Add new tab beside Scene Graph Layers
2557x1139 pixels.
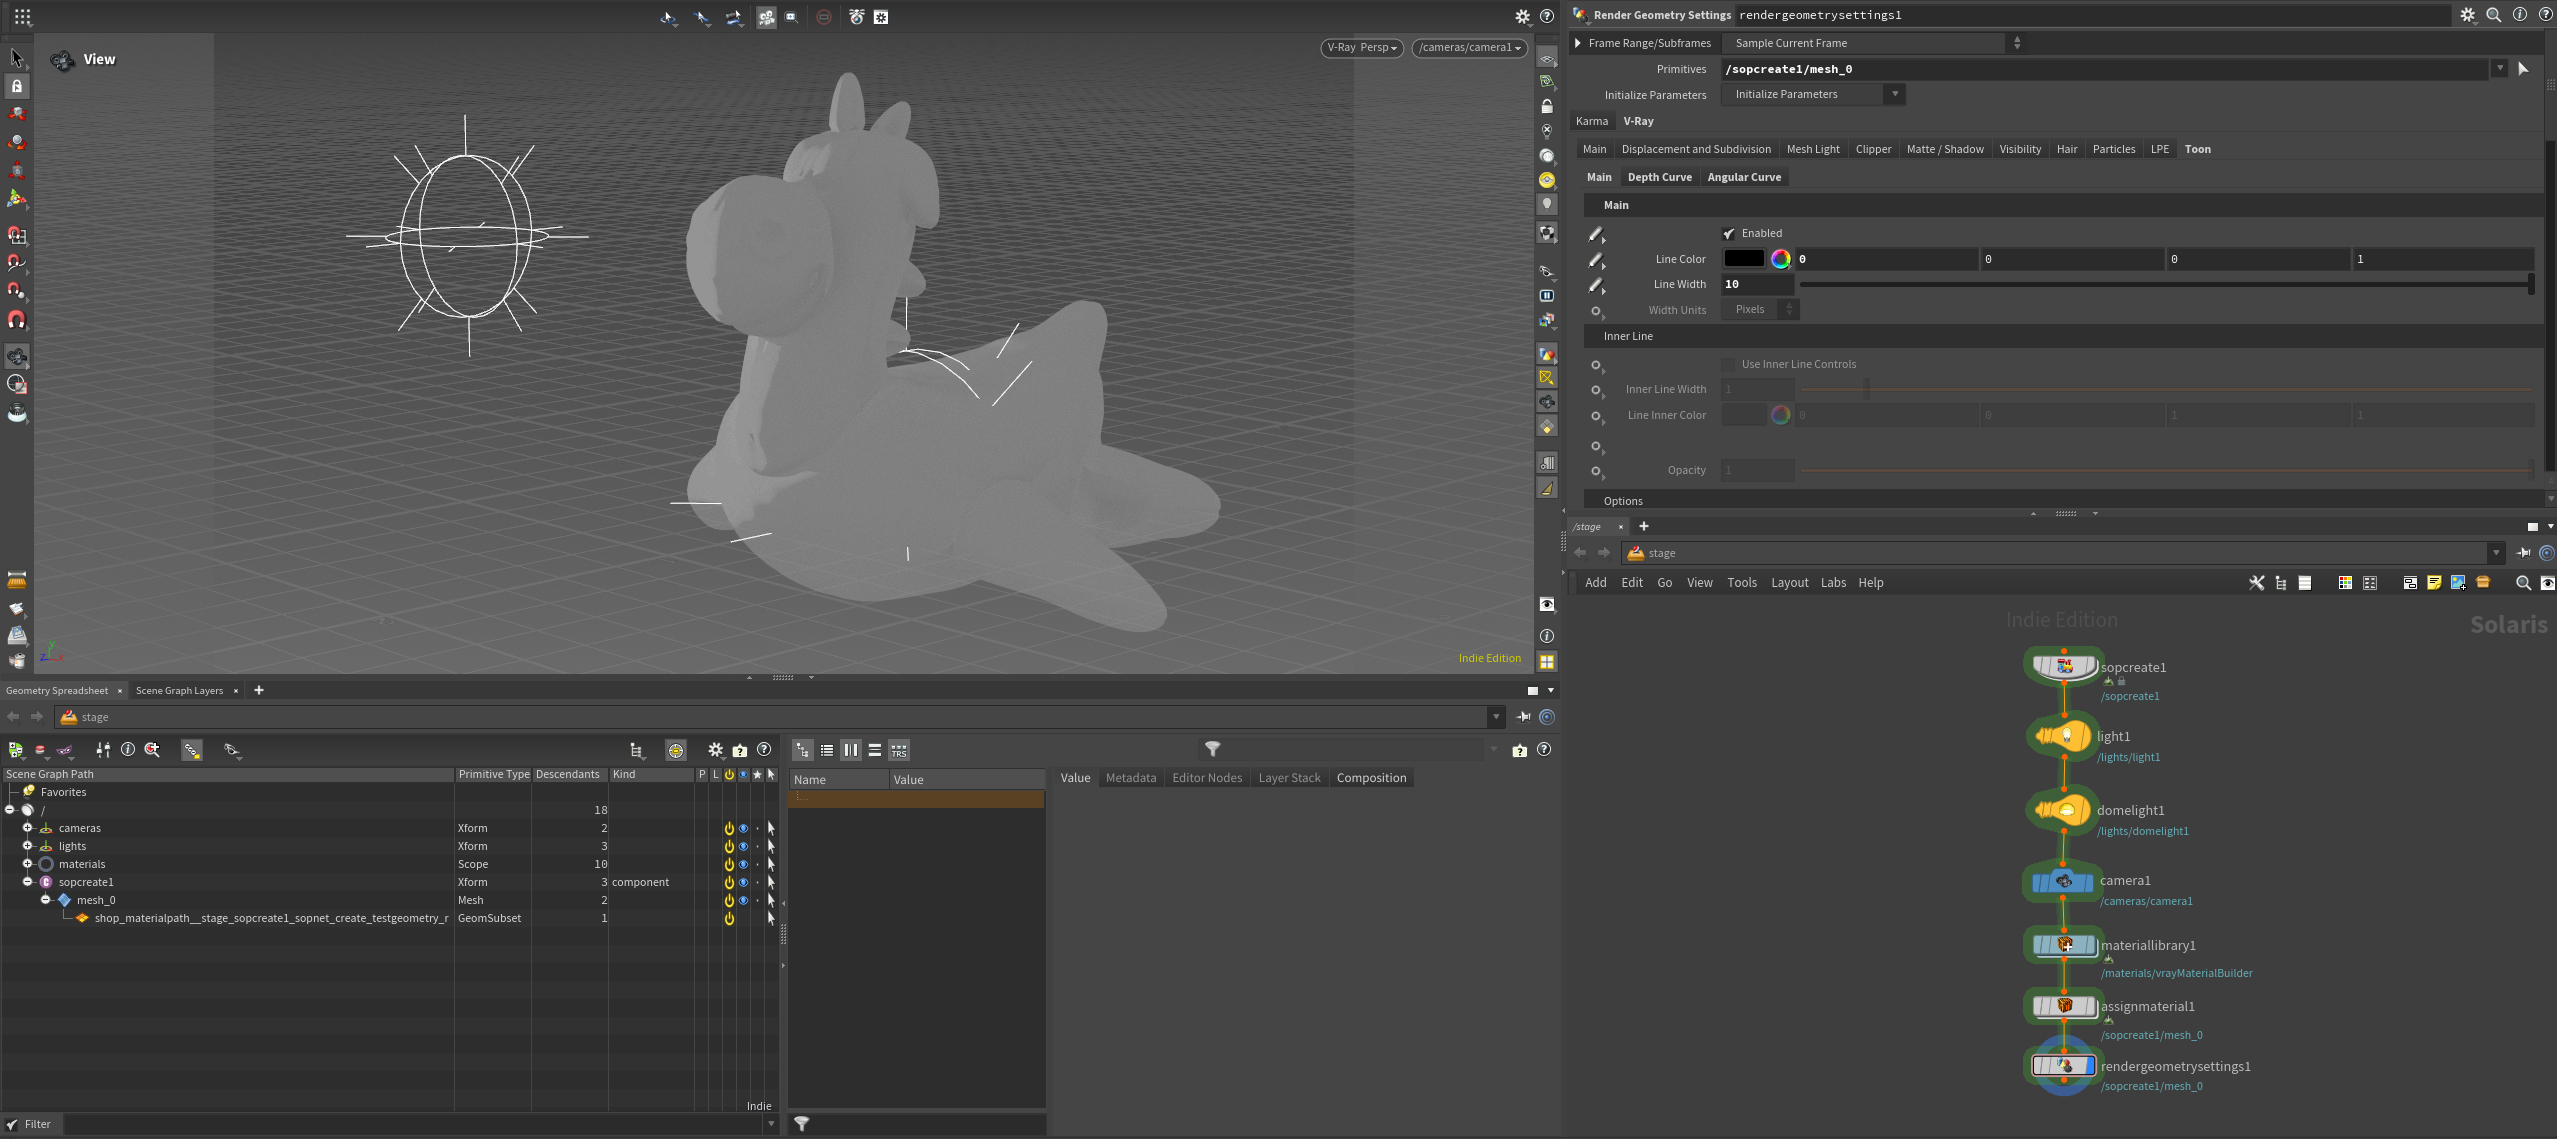coord(259,690)
